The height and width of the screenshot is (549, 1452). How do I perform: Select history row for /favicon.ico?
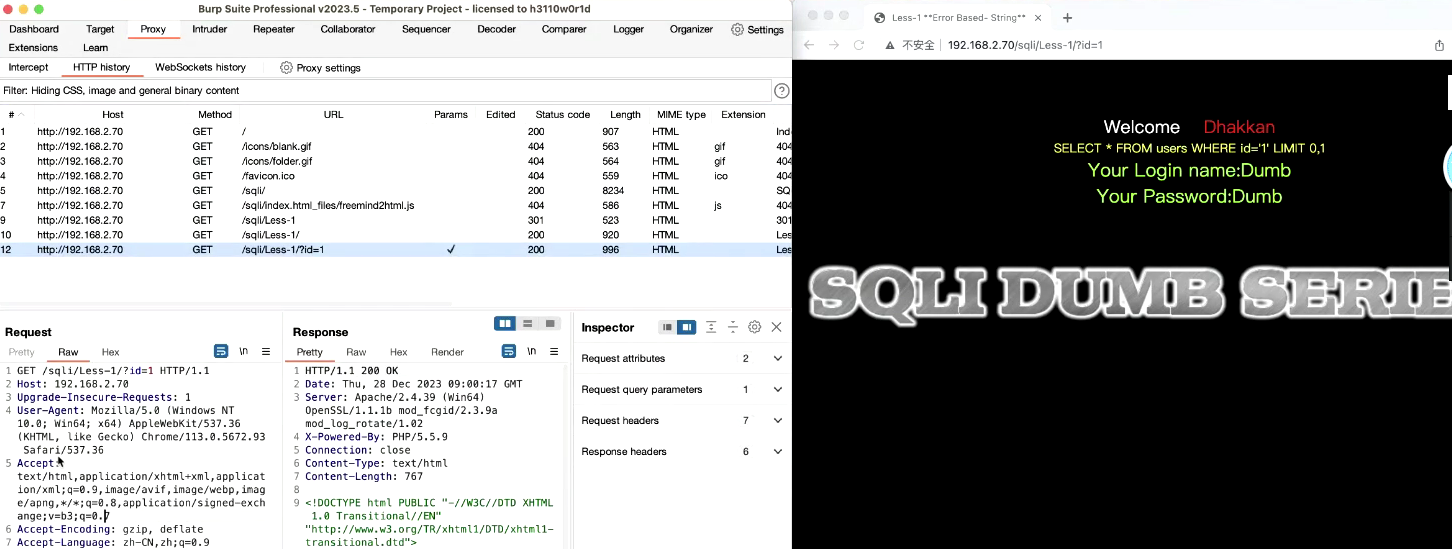coord(395,176)
